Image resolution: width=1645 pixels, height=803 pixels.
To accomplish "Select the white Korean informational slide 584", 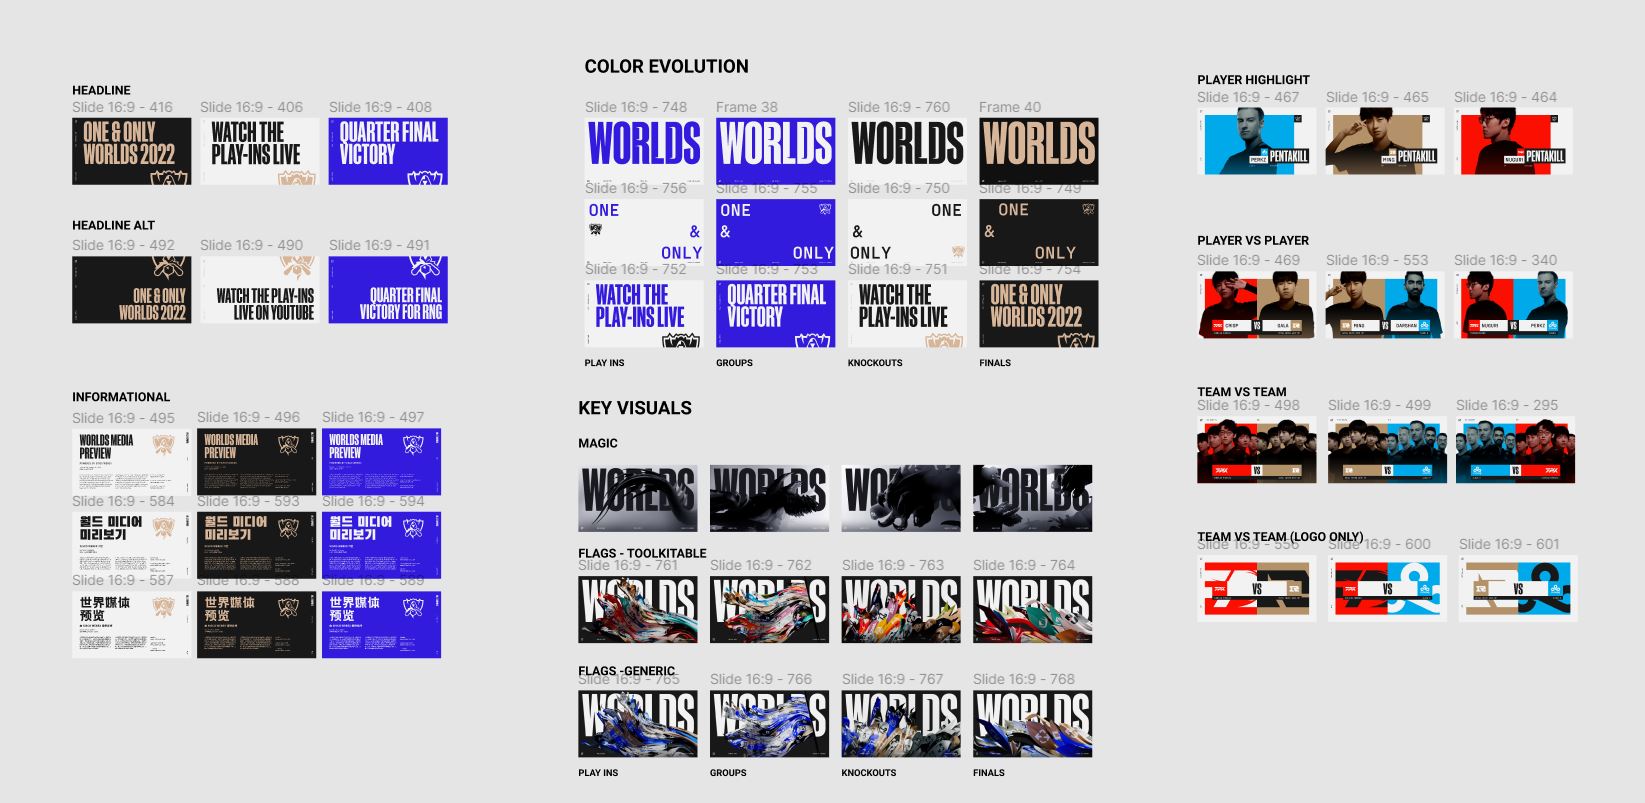I will tap(131, 545).
